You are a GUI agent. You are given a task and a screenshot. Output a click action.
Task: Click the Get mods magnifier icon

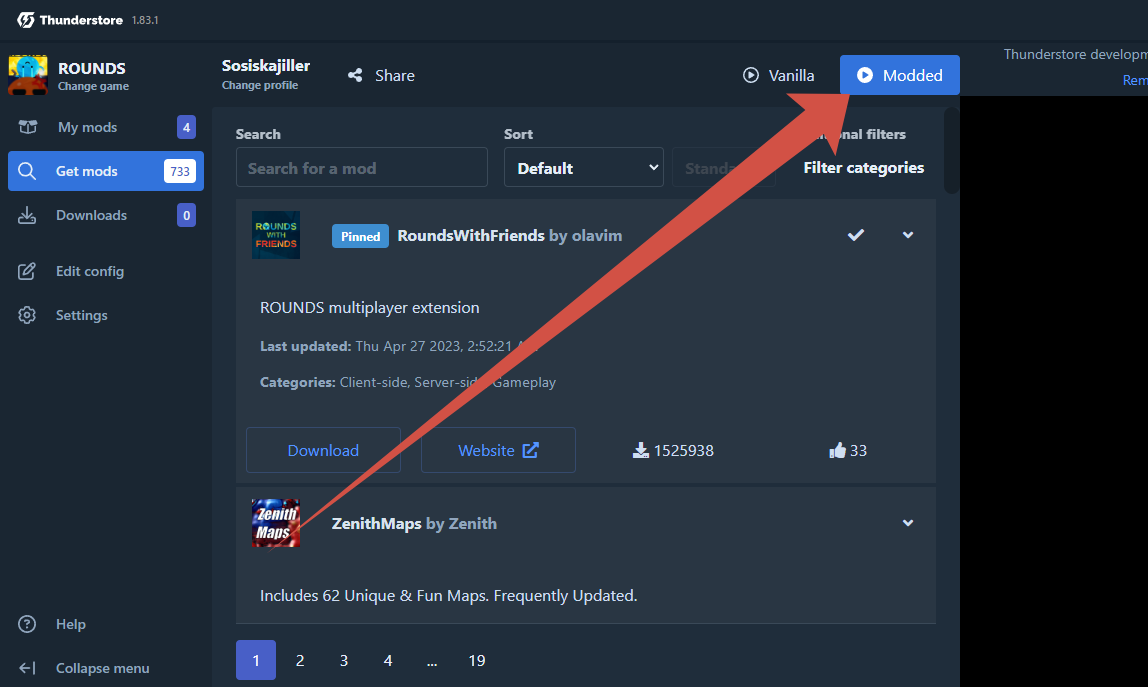[x=27, y=171]
